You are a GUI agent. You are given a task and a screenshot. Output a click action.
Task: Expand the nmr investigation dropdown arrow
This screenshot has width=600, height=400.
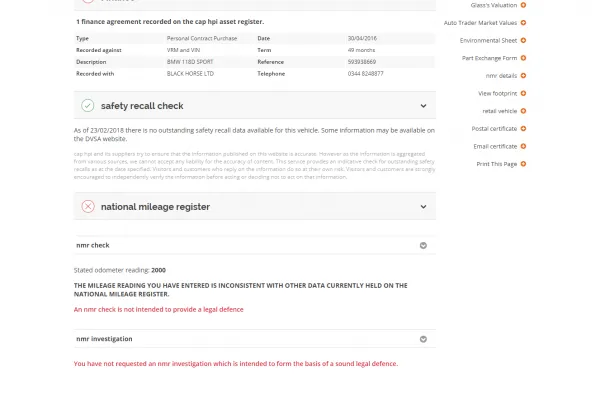423,339
